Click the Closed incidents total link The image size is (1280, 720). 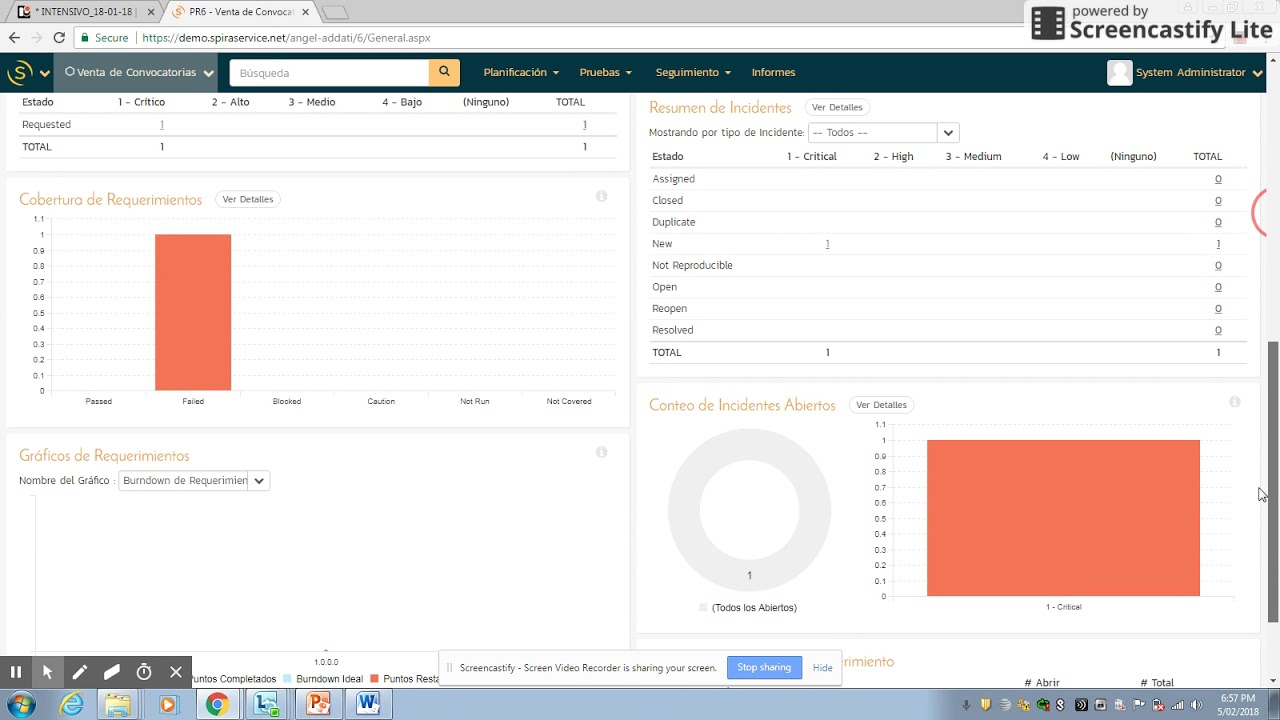(1218, 200)
